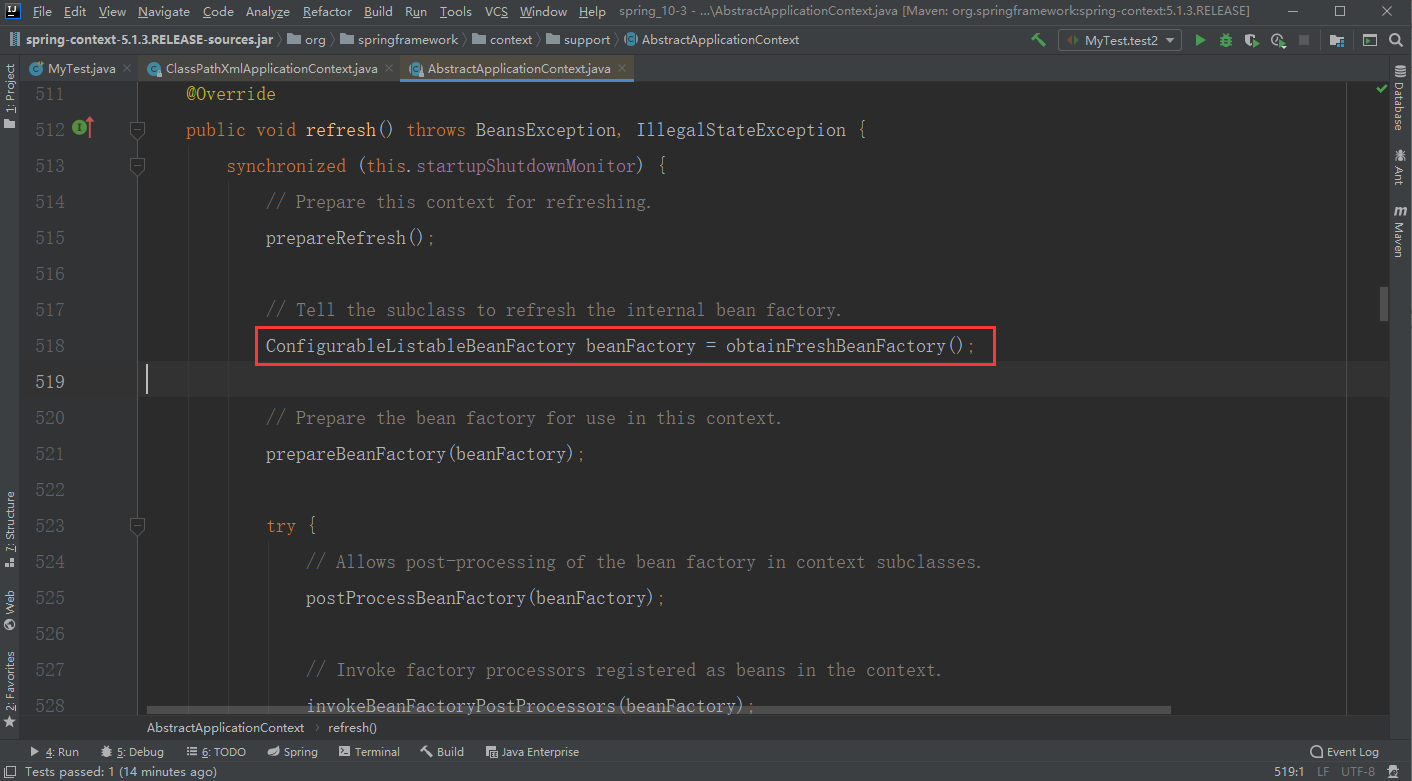
Task: Open the MyTest.test2 run configuration dropdown
Action: pyautogui.click(x=1120, y=40)
